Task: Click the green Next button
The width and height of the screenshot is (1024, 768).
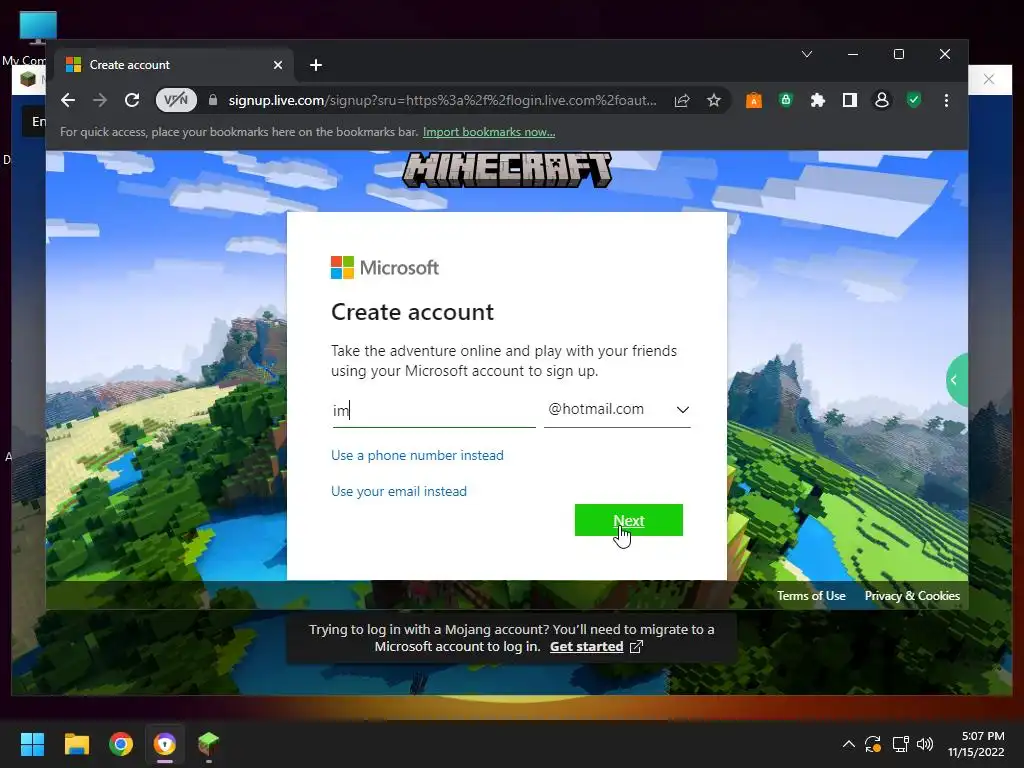Action: click(x=629, y=520)
